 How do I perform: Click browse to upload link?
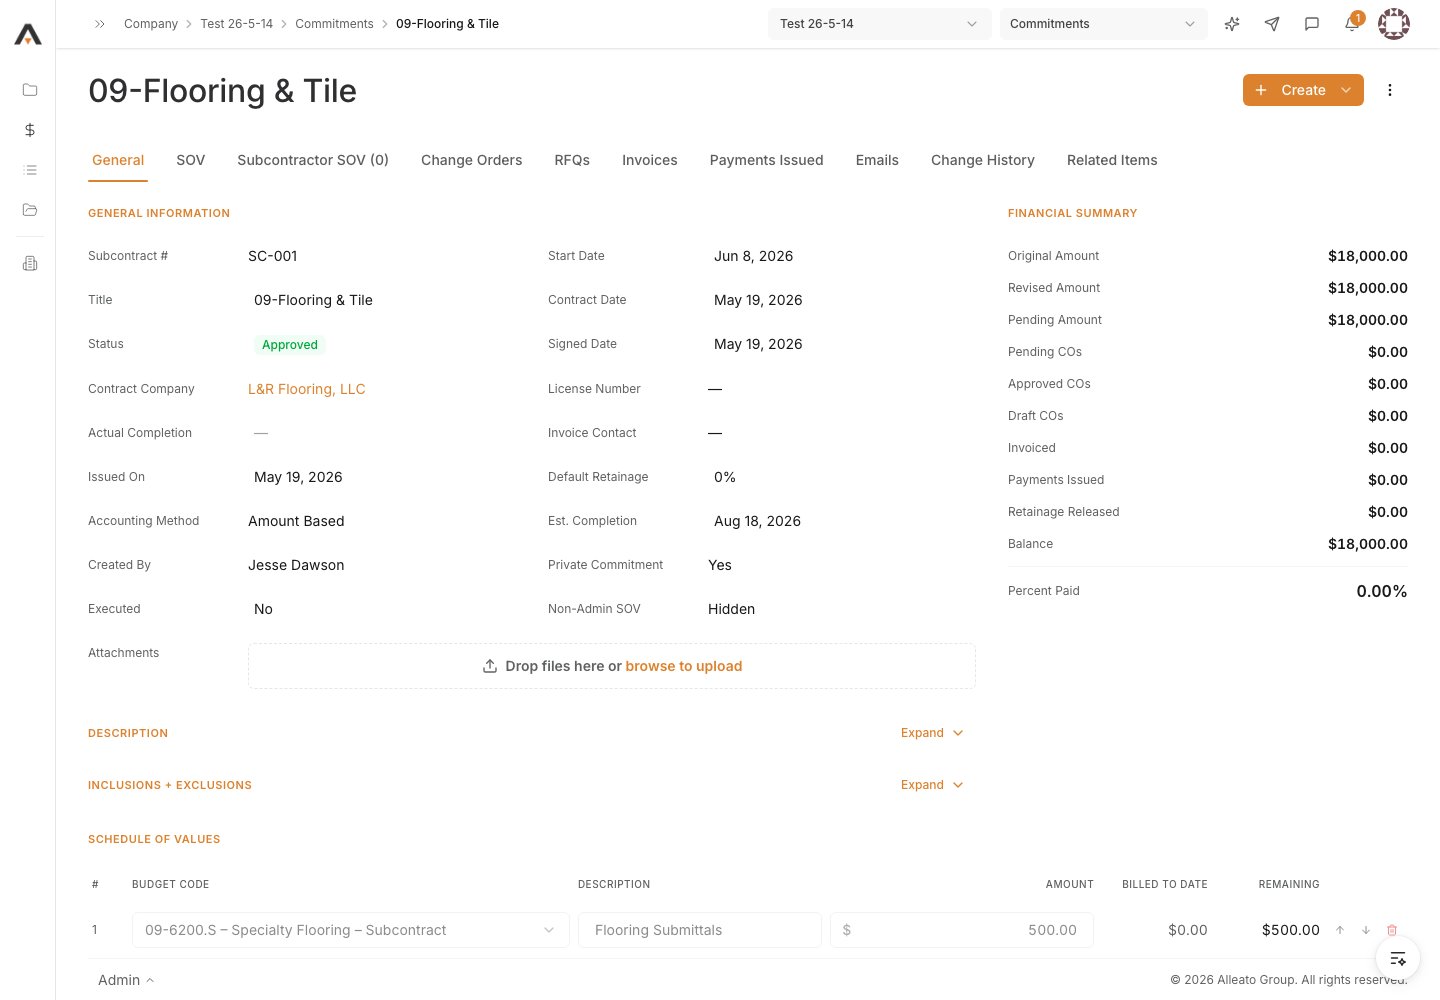pyautogui.click(x=684, y=666)
